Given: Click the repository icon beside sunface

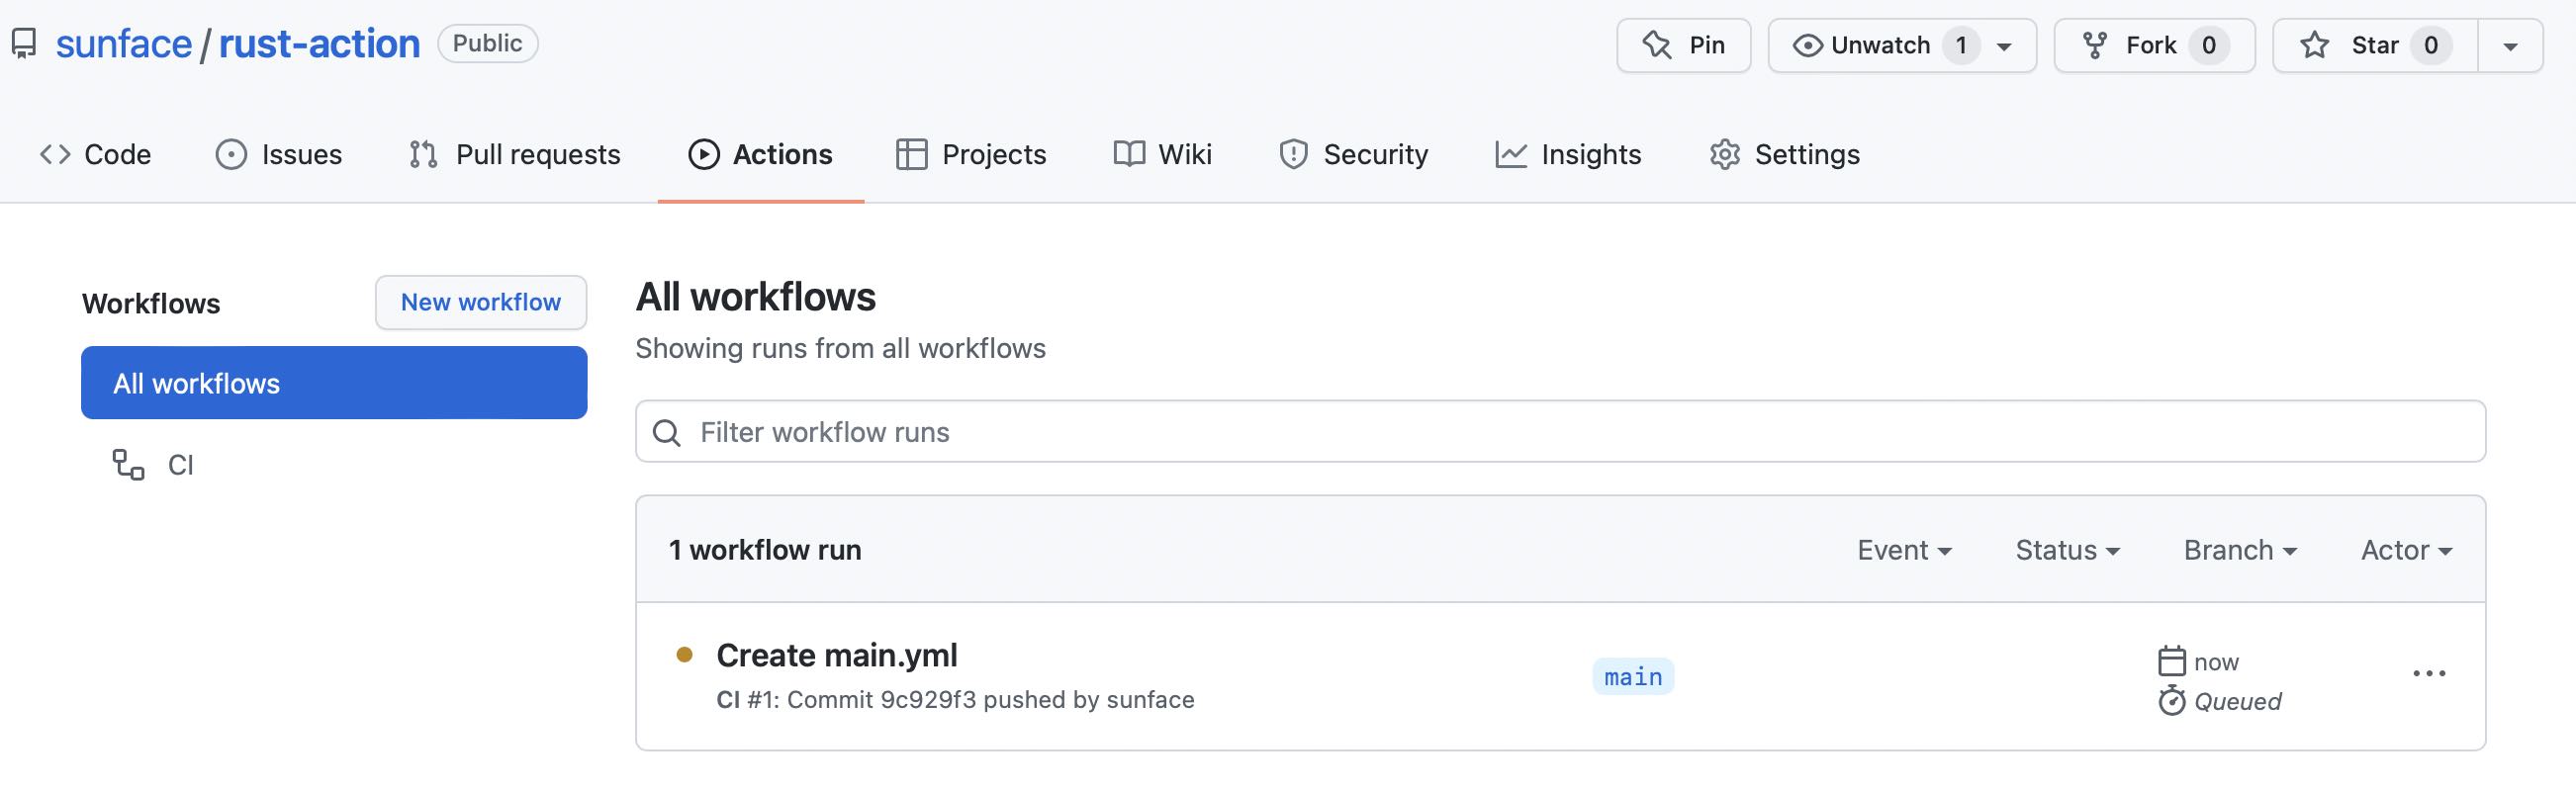Looking at the screenshot, I should tap(24, 44).
